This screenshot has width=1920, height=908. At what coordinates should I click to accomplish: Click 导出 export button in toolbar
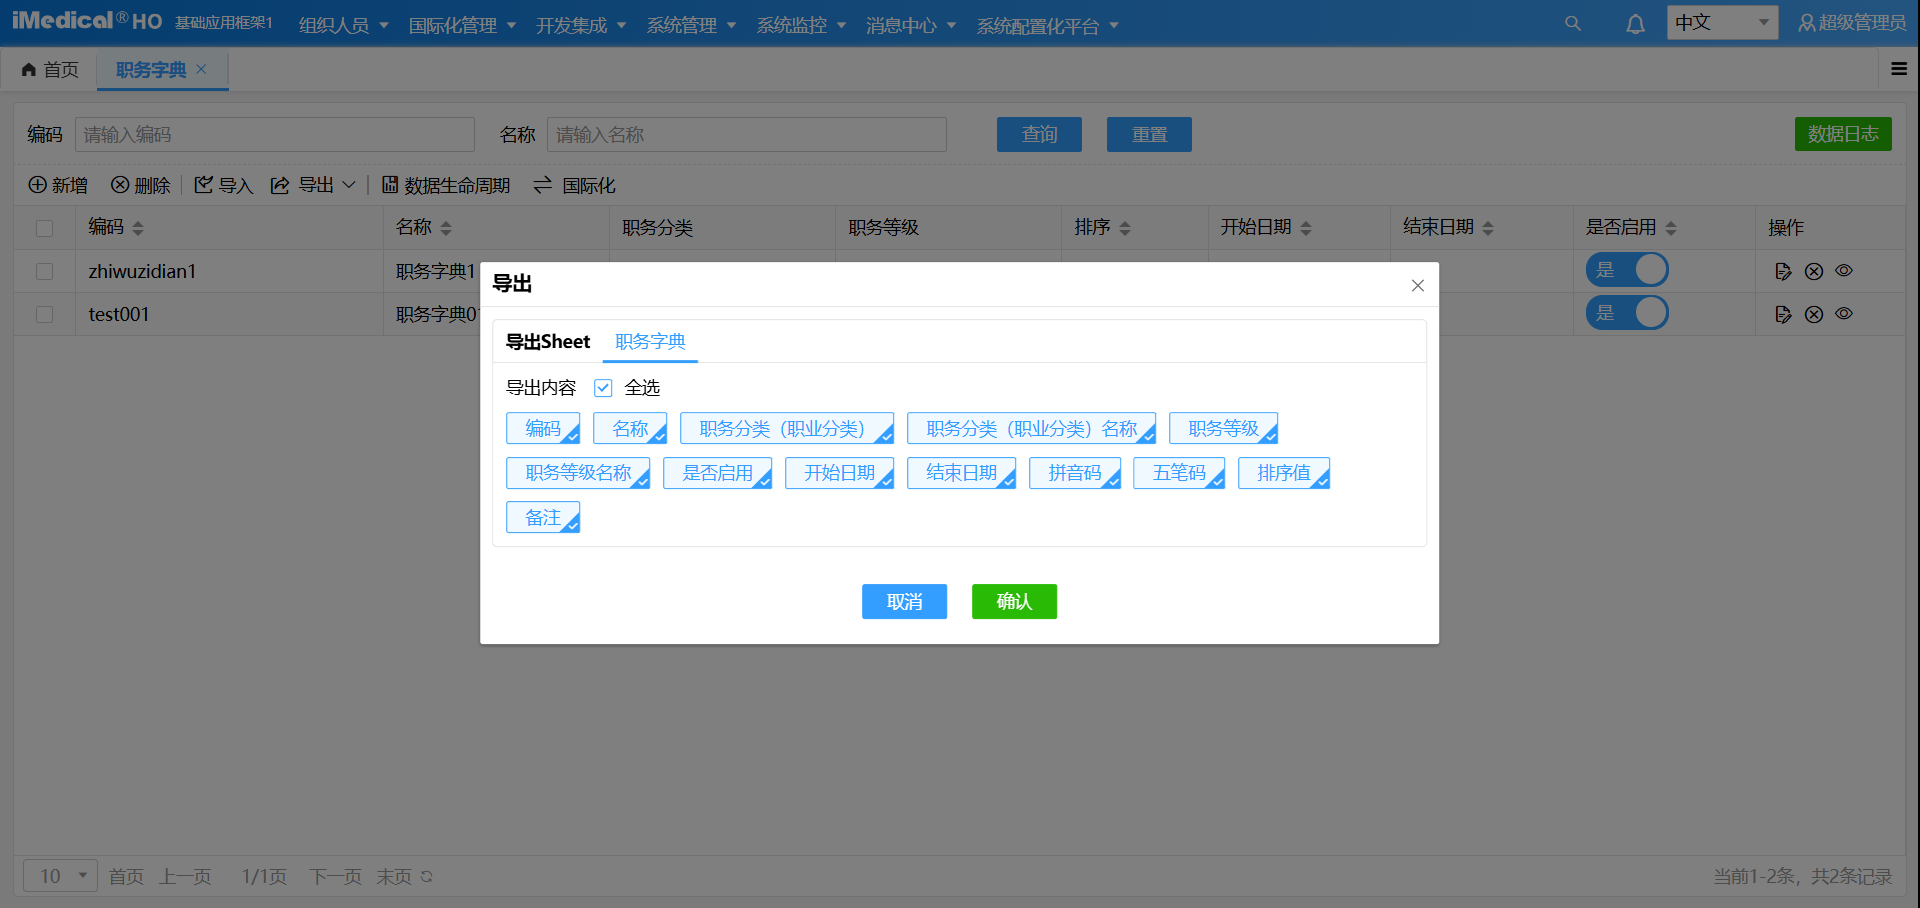click(302, 185)
